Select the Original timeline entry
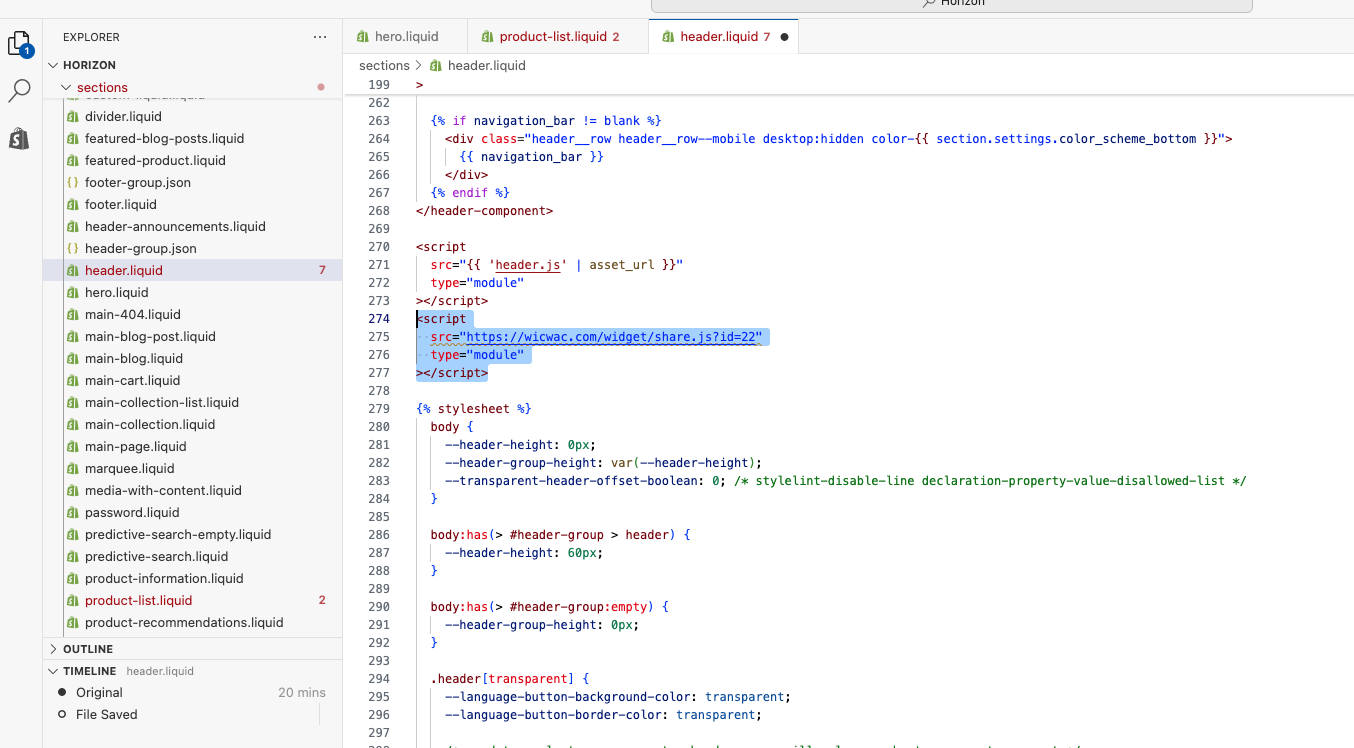The height and width of the screenshot is (748, 1354). point(99,693)
